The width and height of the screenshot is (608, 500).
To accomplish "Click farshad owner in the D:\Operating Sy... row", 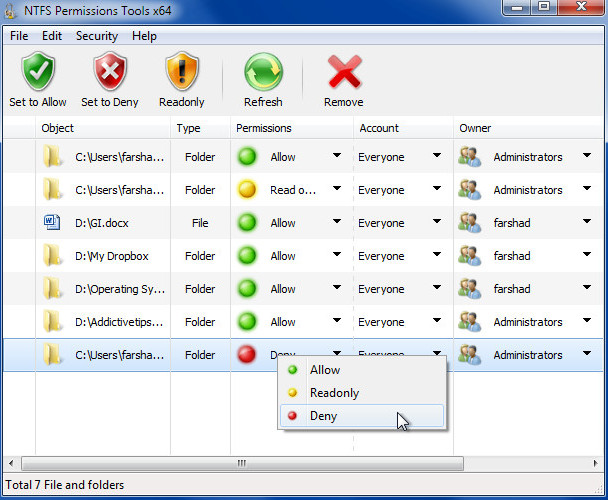I will pos(512,289).
